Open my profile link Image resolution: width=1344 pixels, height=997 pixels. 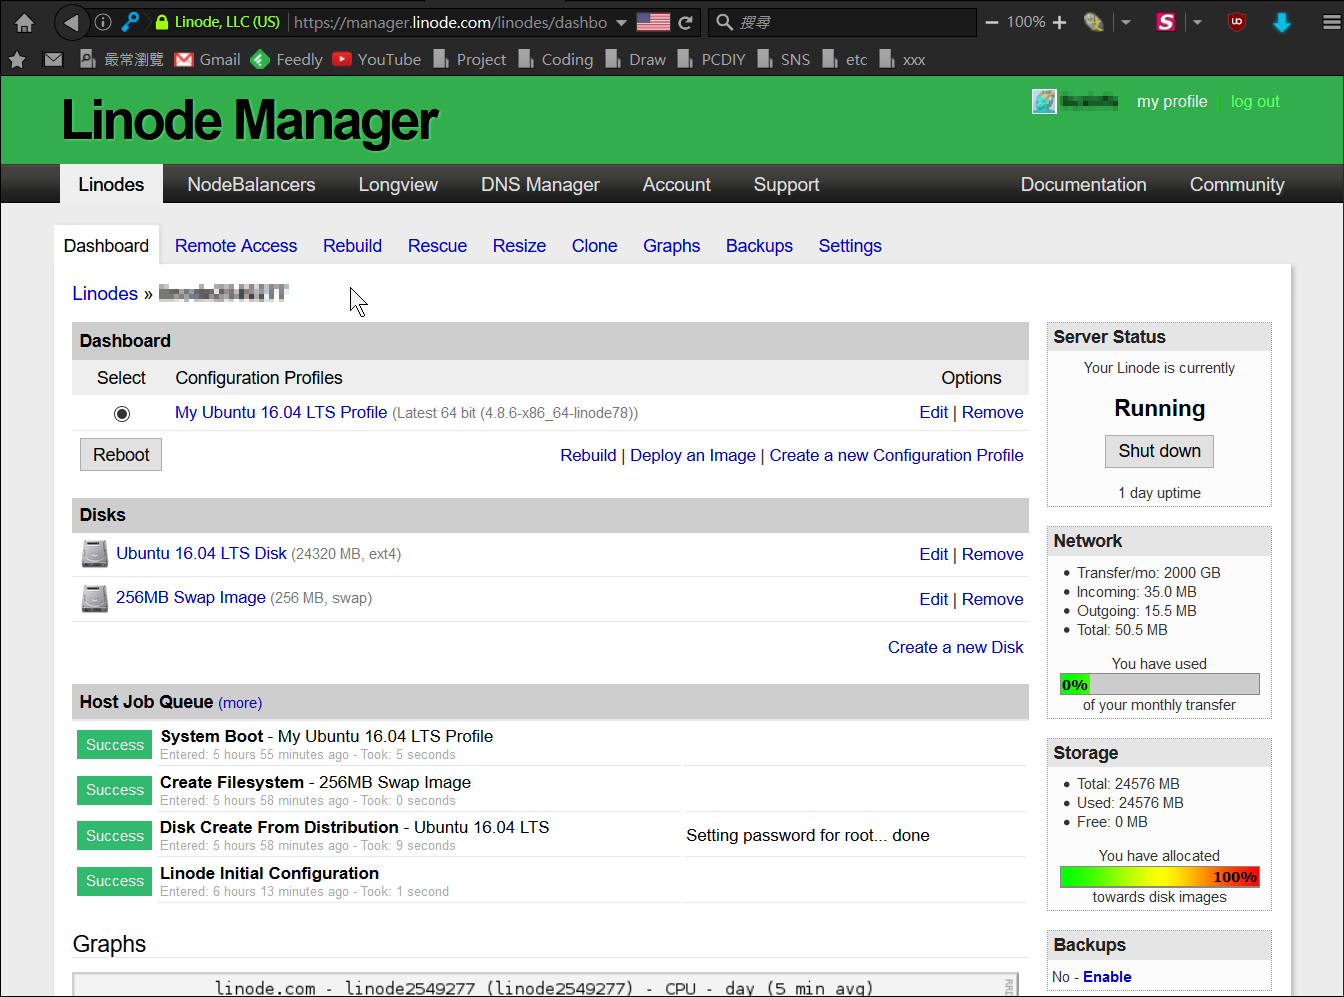click(1172, 101)
